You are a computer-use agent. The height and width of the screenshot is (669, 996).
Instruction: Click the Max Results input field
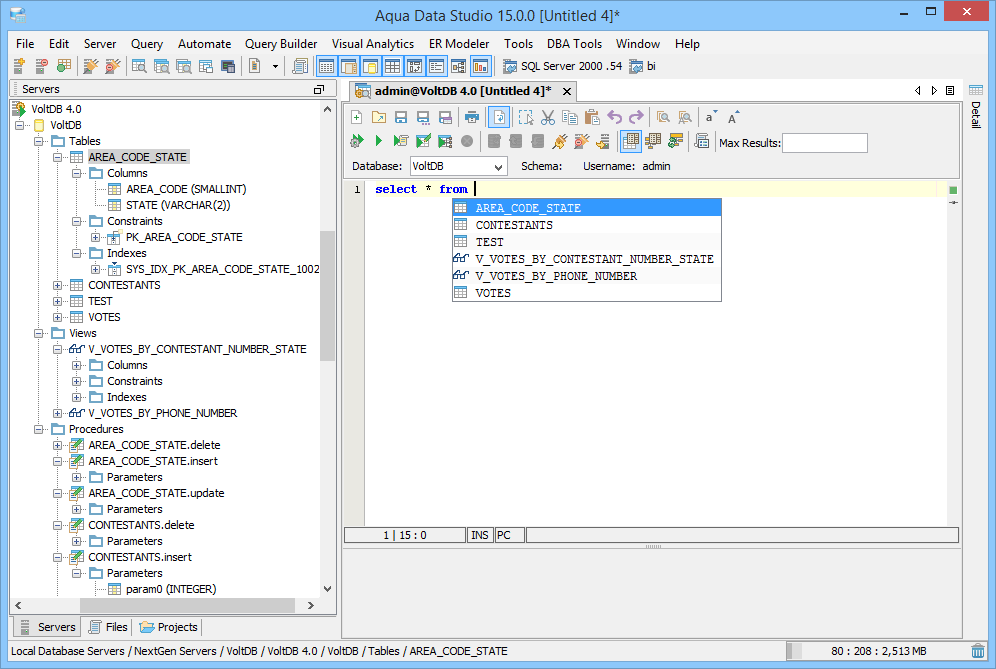[824, 143]
